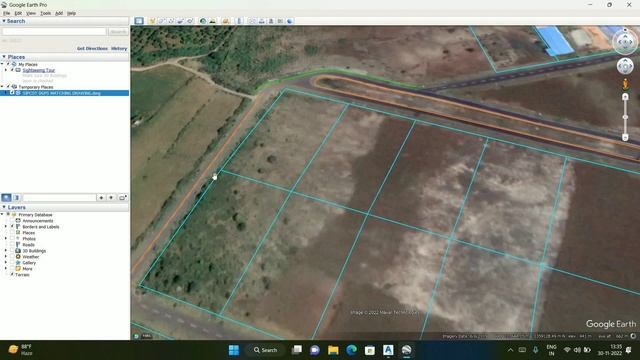
Task: Open Windows Start menu on taskbar
Action: pyautogui.click(x=234, y=350)
